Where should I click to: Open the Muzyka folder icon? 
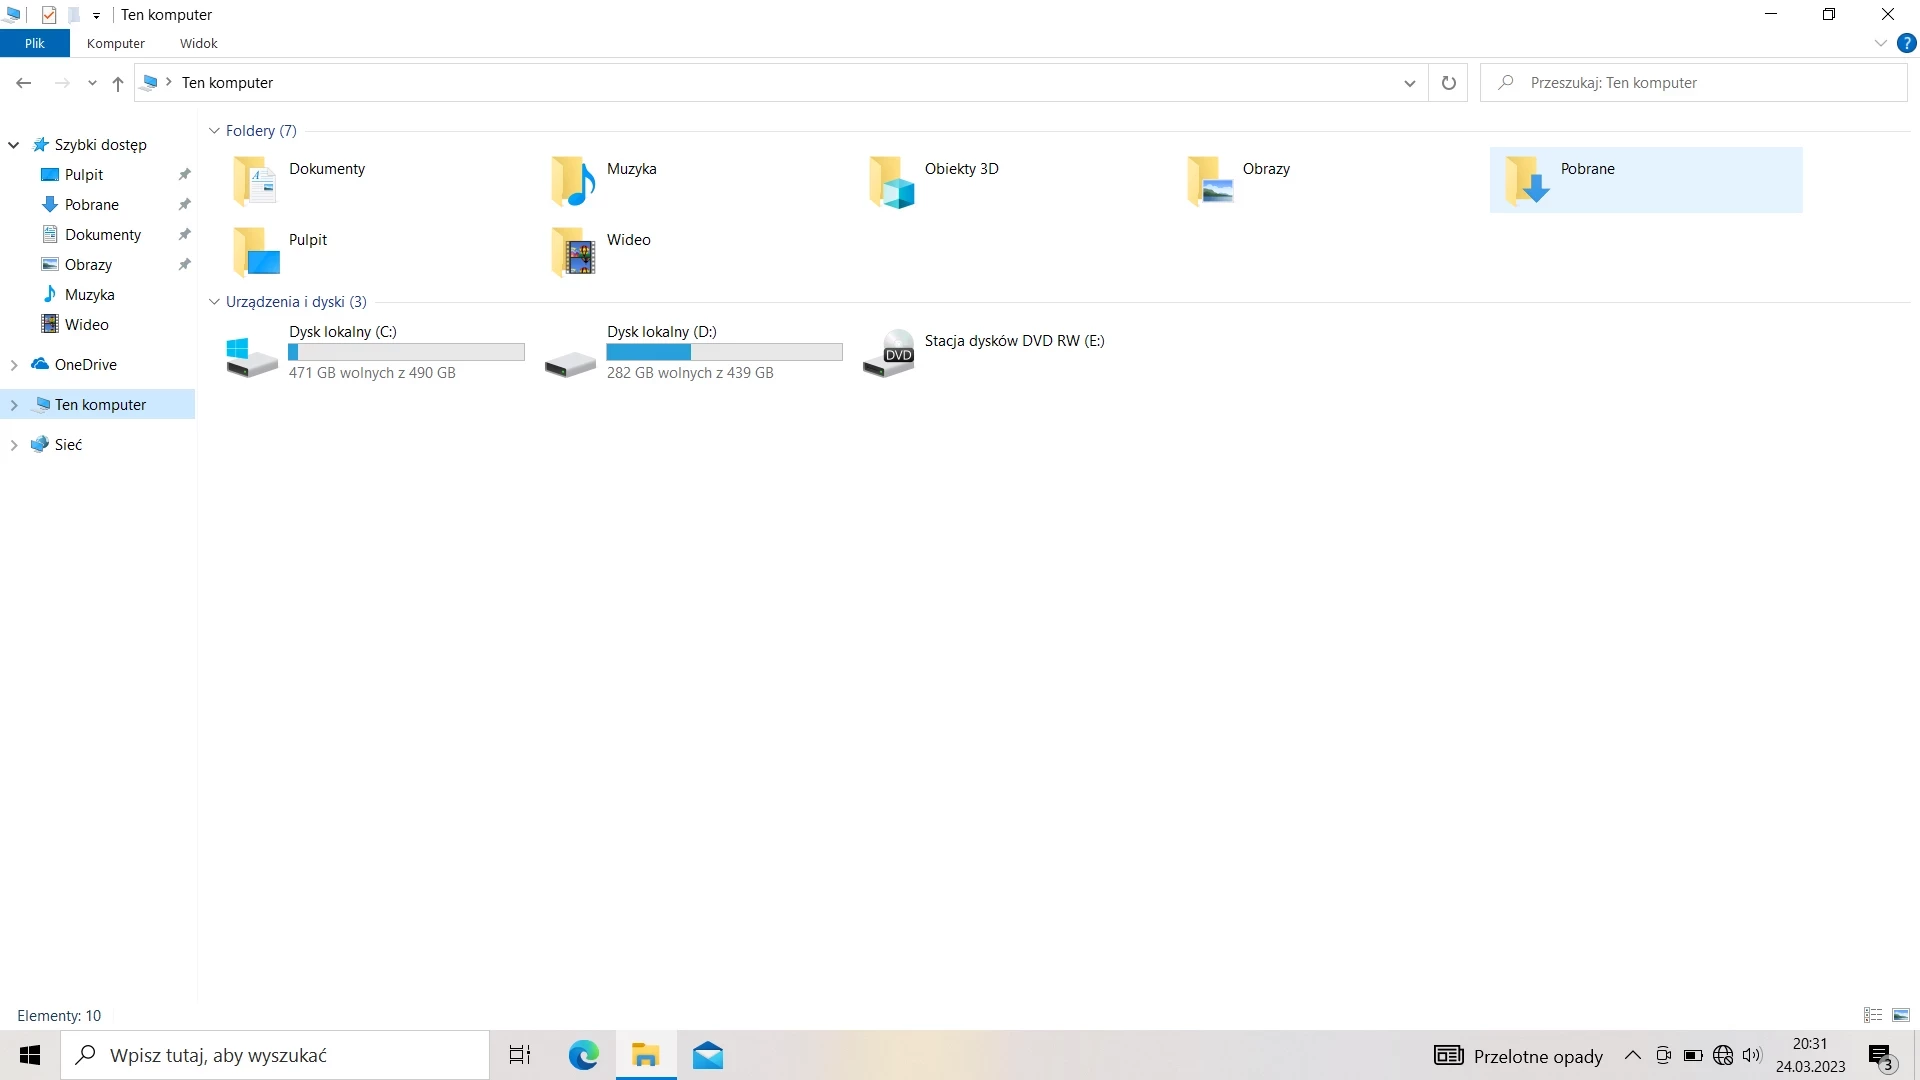[x=573, y=181]
